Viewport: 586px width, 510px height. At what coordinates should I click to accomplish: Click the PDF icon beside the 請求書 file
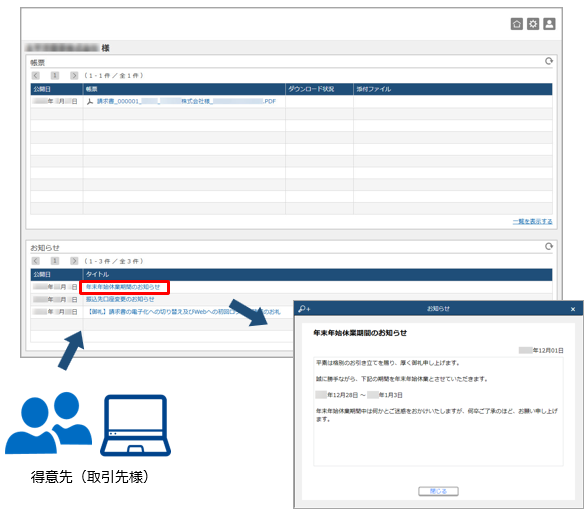pyautogui.click(x=90, y=101)
